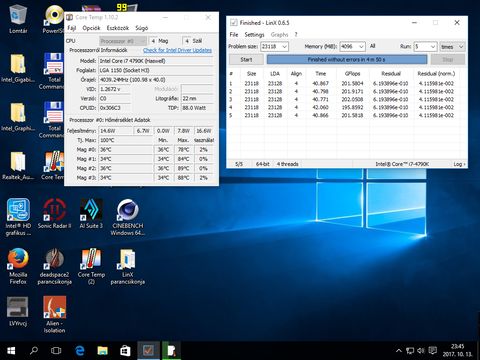Open the Lomtár recycle bin icon
The image size is (480, 360).
tap(18, 19)
